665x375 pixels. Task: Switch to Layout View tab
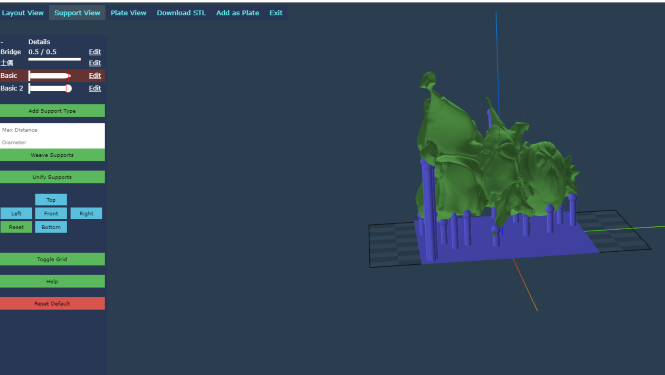click(x=23, y=13)
